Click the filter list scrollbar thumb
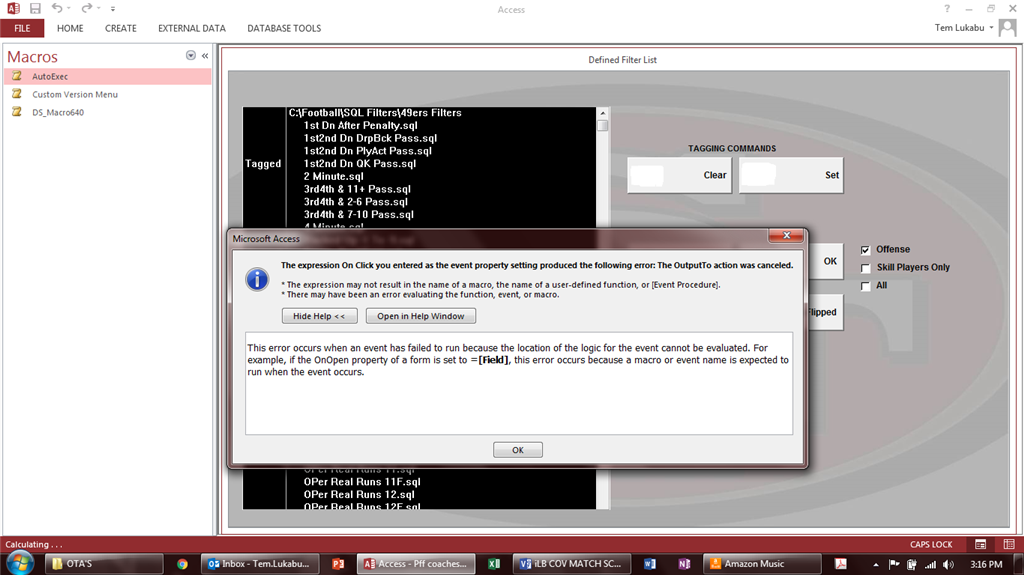This screenshot has width=1024, height=575. click(x=603, y=125)
